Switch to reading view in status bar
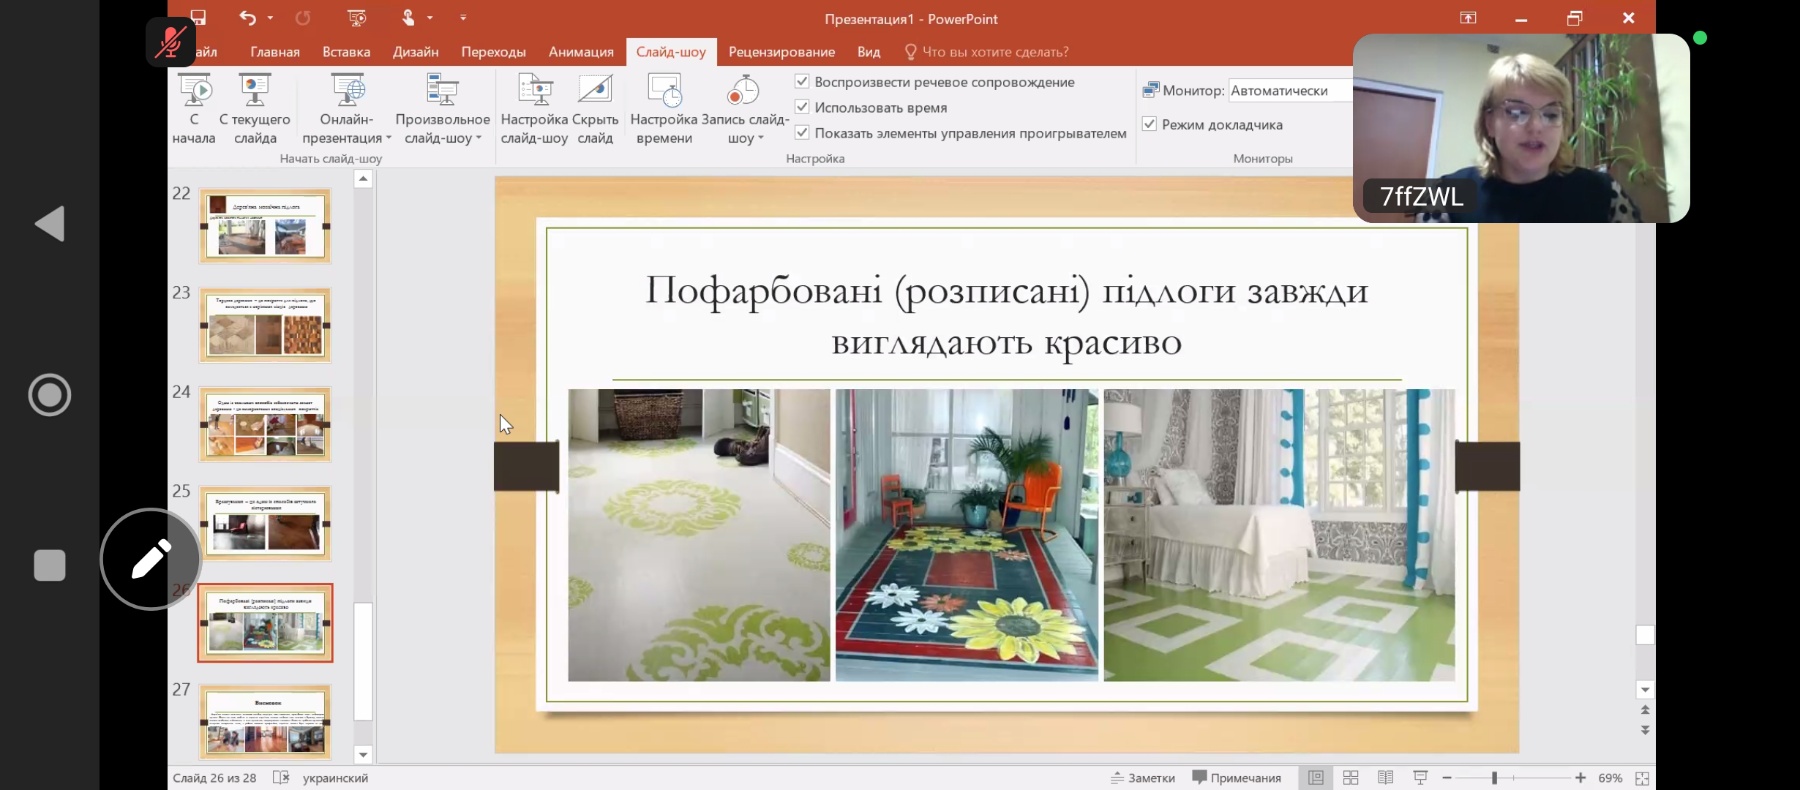Viewport: 1800px width, 790px height. [1385, 778]
